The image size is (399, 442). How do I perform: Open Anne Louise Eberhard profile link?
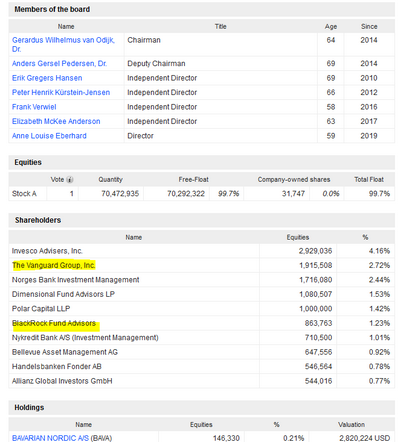click(49, 136)
